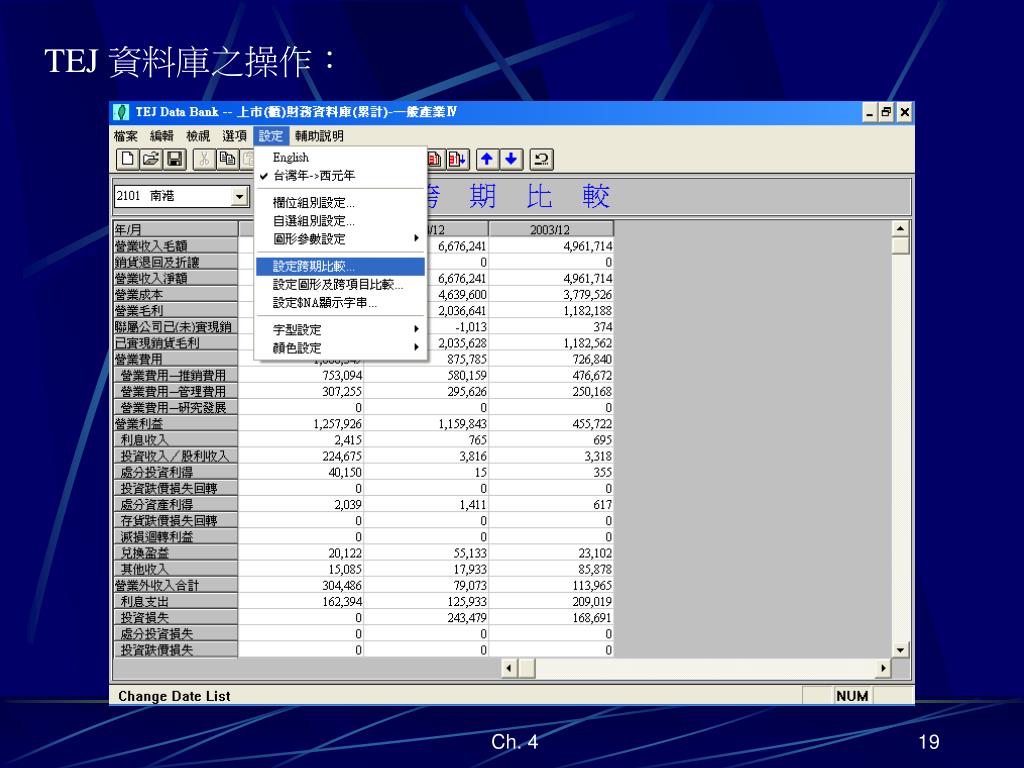Click the horizontal scrollbar left arrow

(x=509, y=668)
